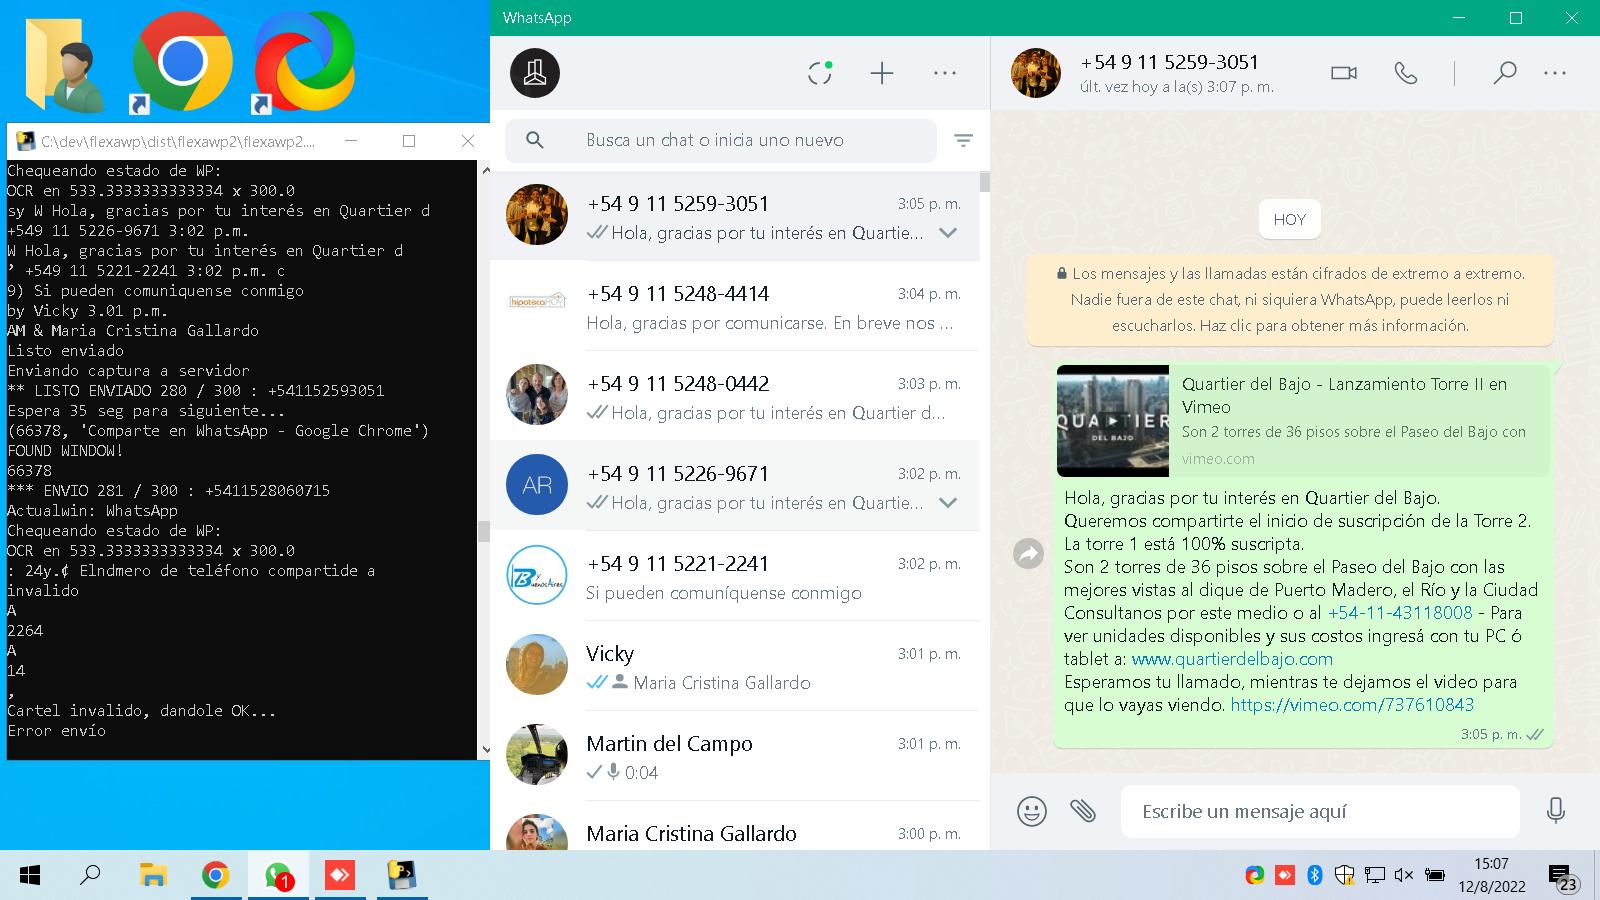Play the Quartier del Bajo video thumbnail
The height and width of the screenshot is (900, 1600).
coord(1113,421)
